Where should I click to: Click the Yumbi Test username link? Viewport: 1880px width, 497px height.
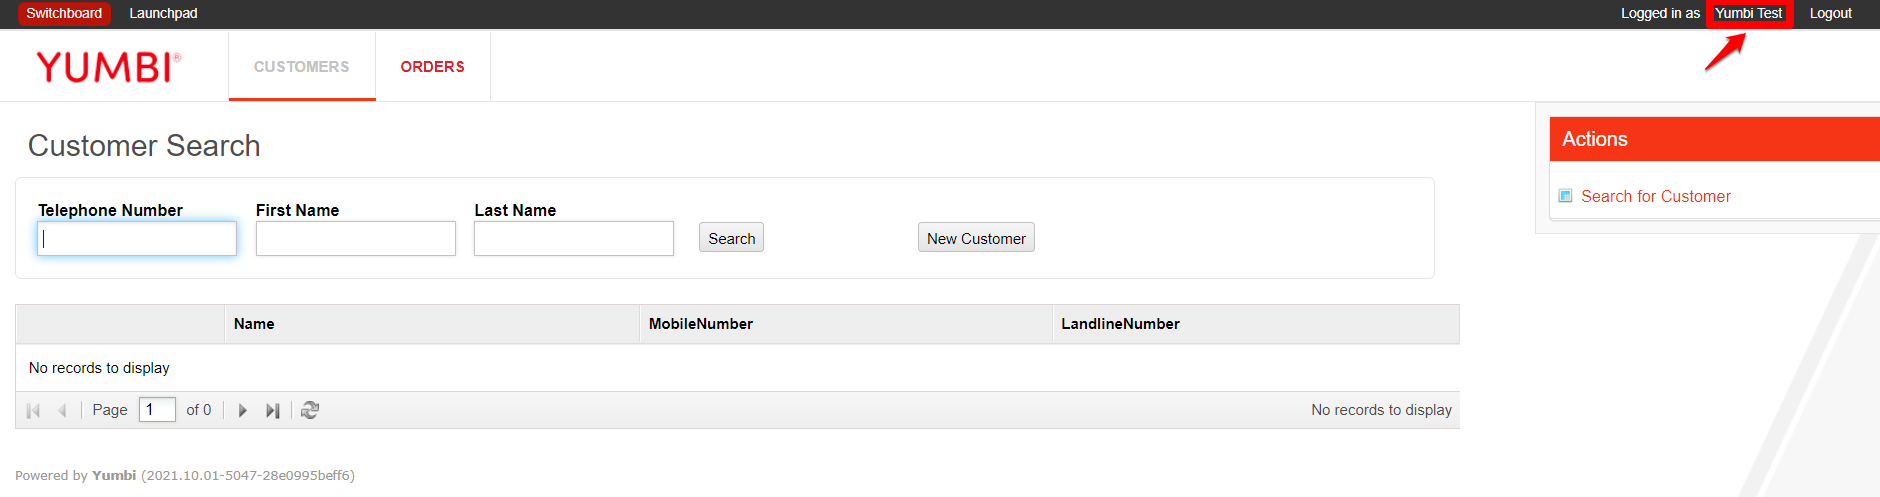(x=1749, y=13)
